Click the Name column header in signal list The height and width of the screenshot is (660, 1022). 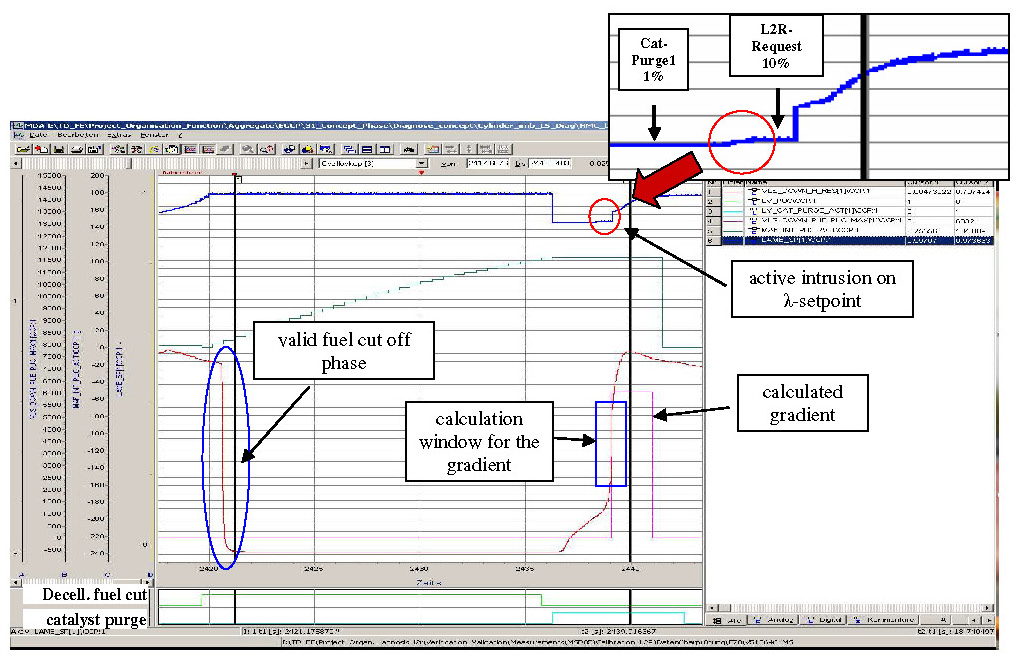(x=755, y=183)
